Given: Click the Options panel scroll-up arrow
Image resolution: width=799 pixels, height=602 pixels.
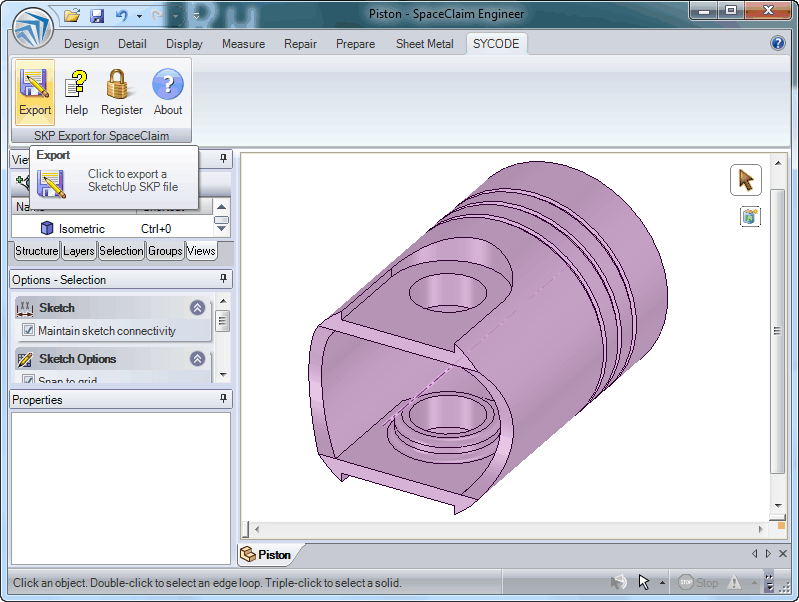Looking at the screenshot, I should tap(223, 301).
